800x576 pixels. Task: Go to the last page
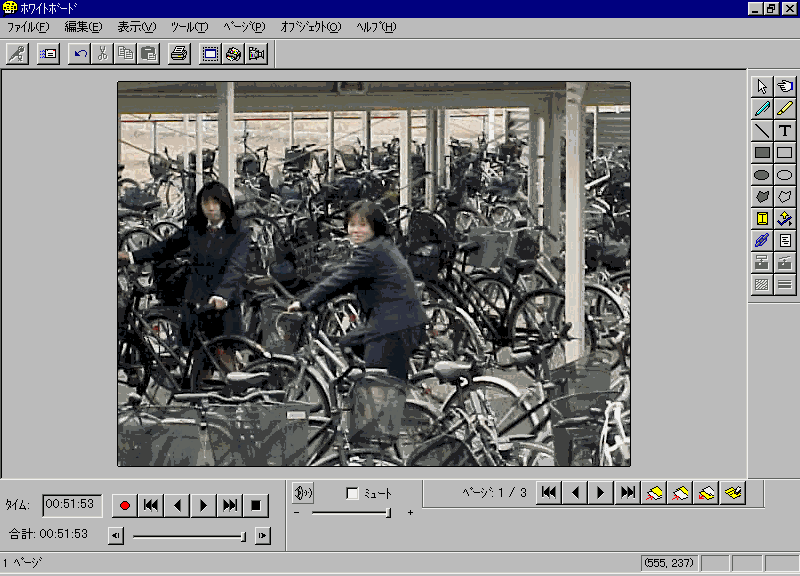(628, 492)
